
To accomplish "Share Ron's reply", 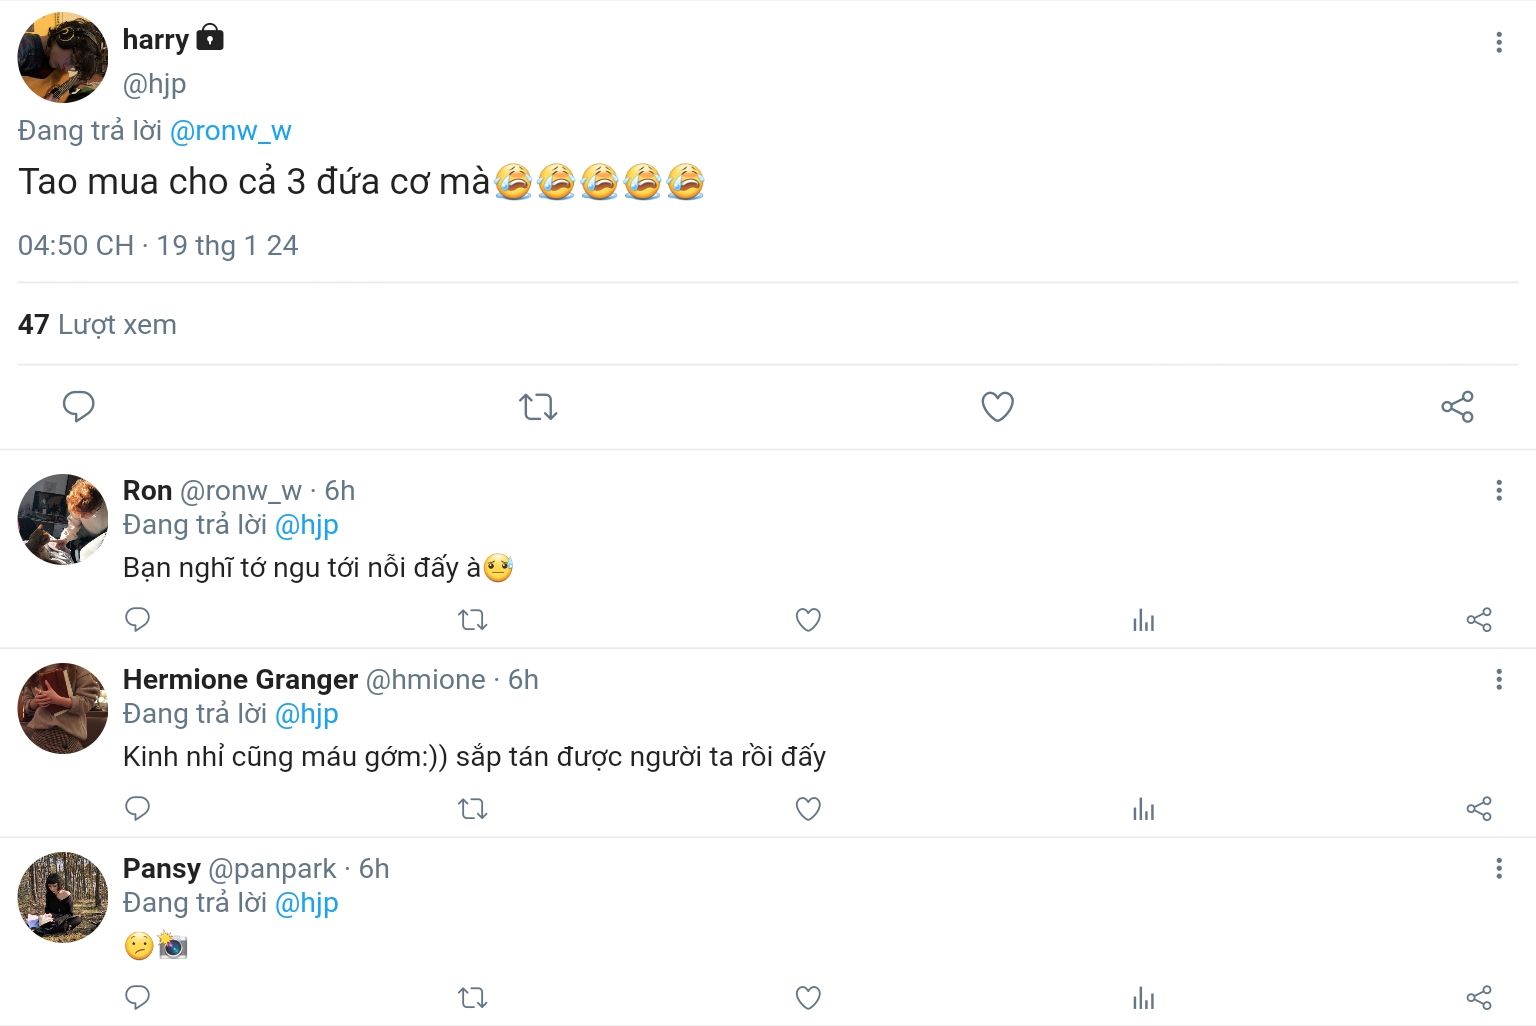I will coord(1478,620).
